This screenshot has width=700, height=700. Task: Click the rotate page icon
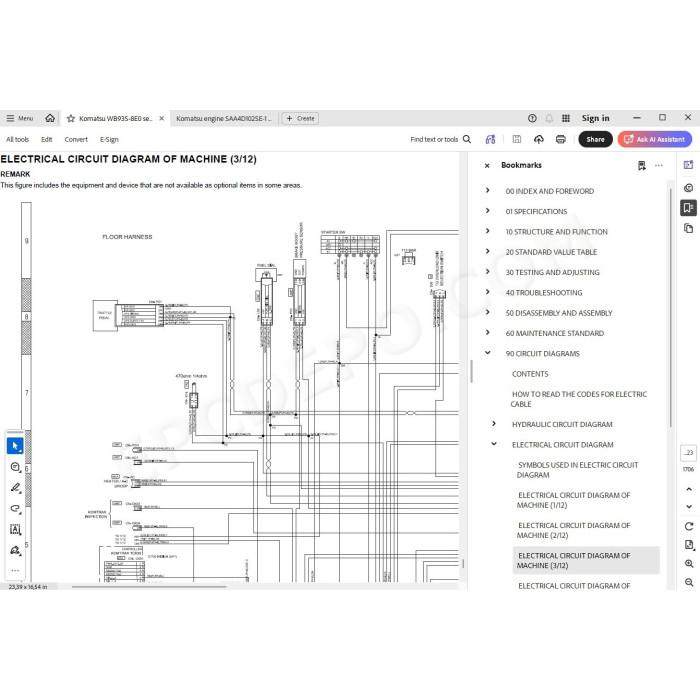(x=689, y=526)
